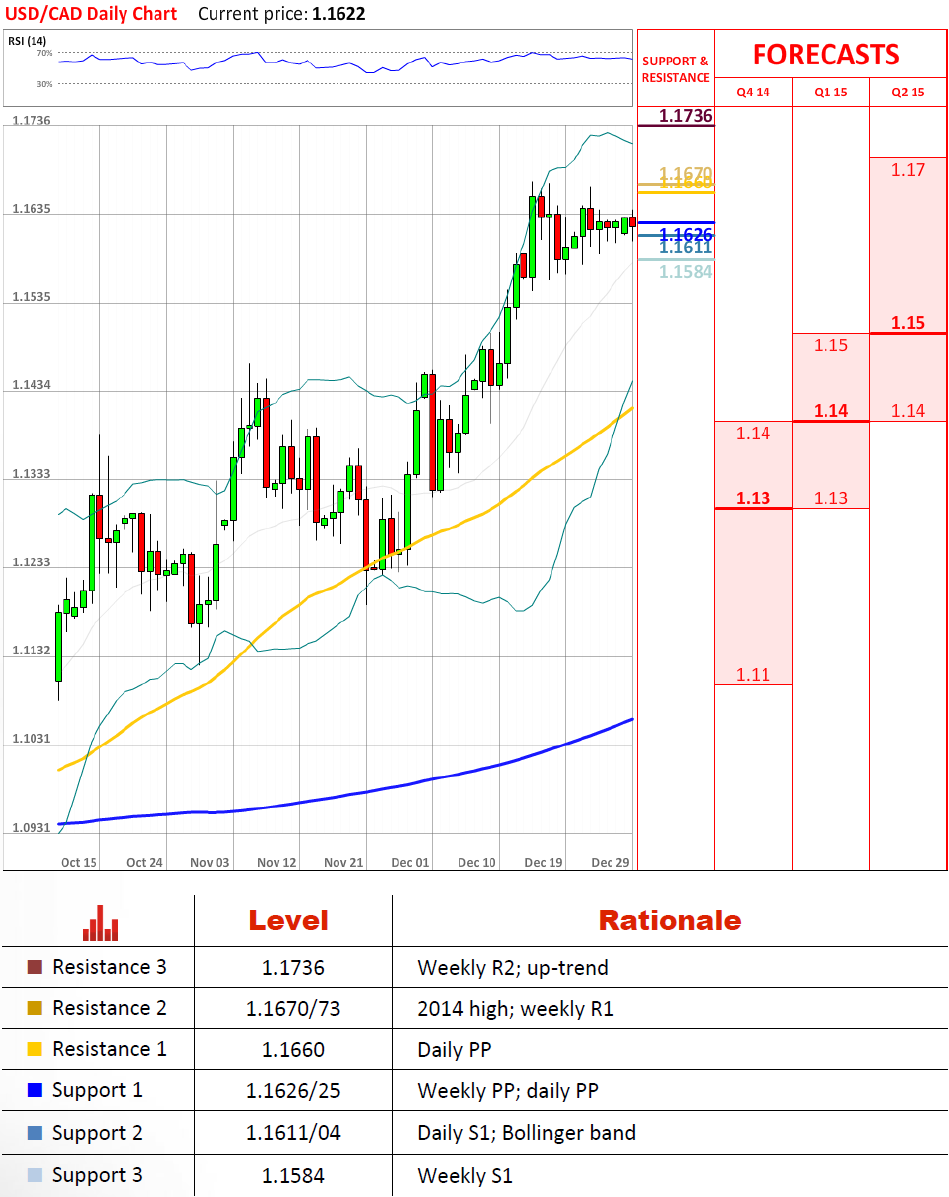
Task: Click the bold 1.14 in Q1 15 forecast
Action: (x=831, y=411)
